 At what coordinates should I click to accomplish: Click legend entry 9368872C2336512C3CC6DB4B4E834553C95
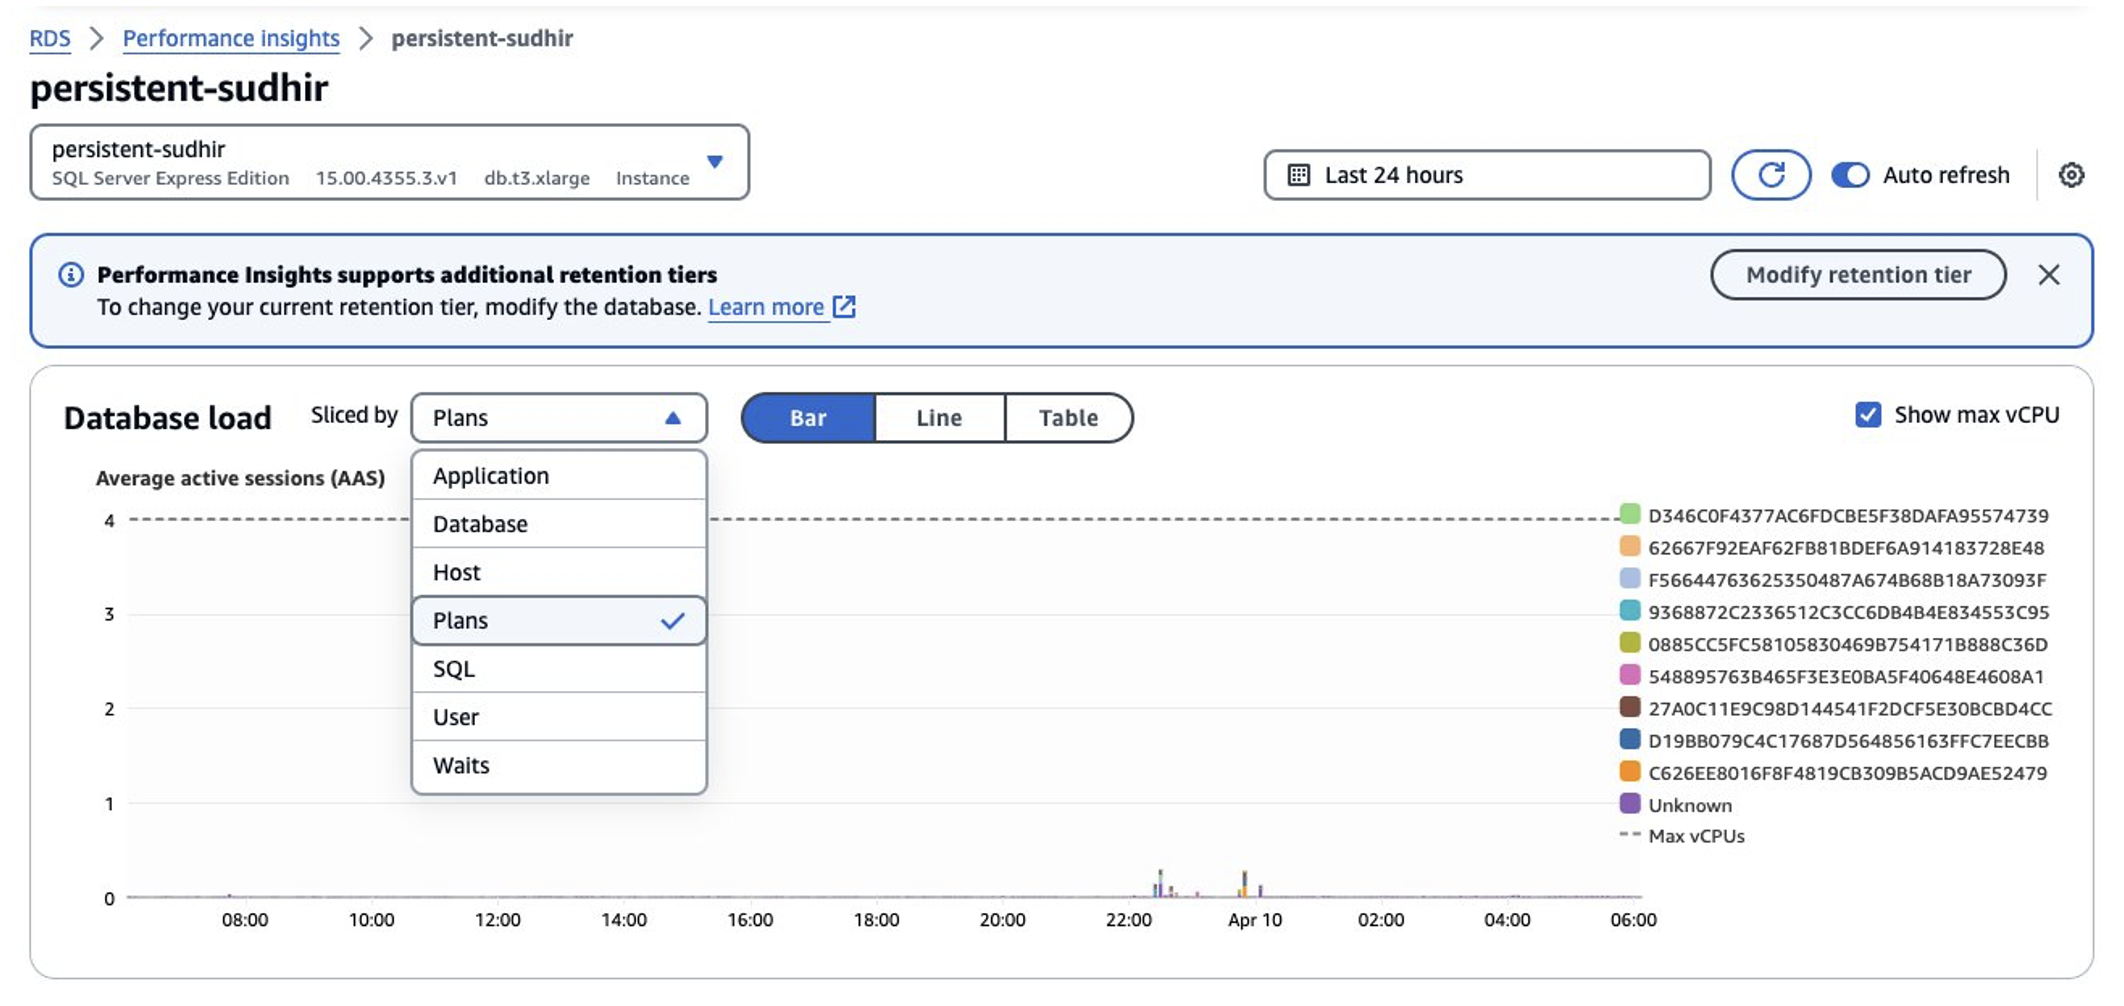point(1849,612)
